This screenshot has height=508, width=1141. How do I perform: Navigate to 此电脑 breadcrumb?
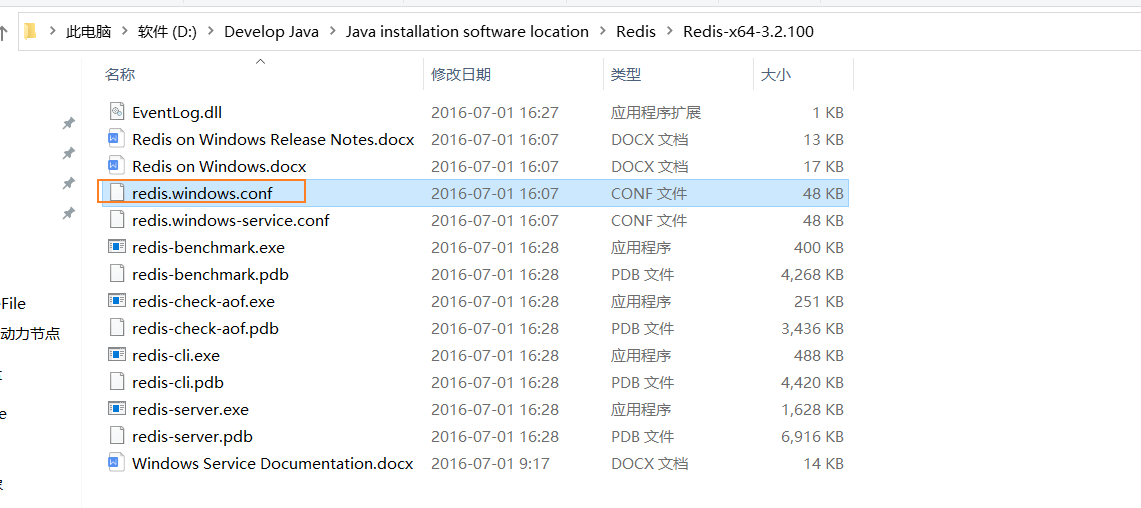(88, 32)
